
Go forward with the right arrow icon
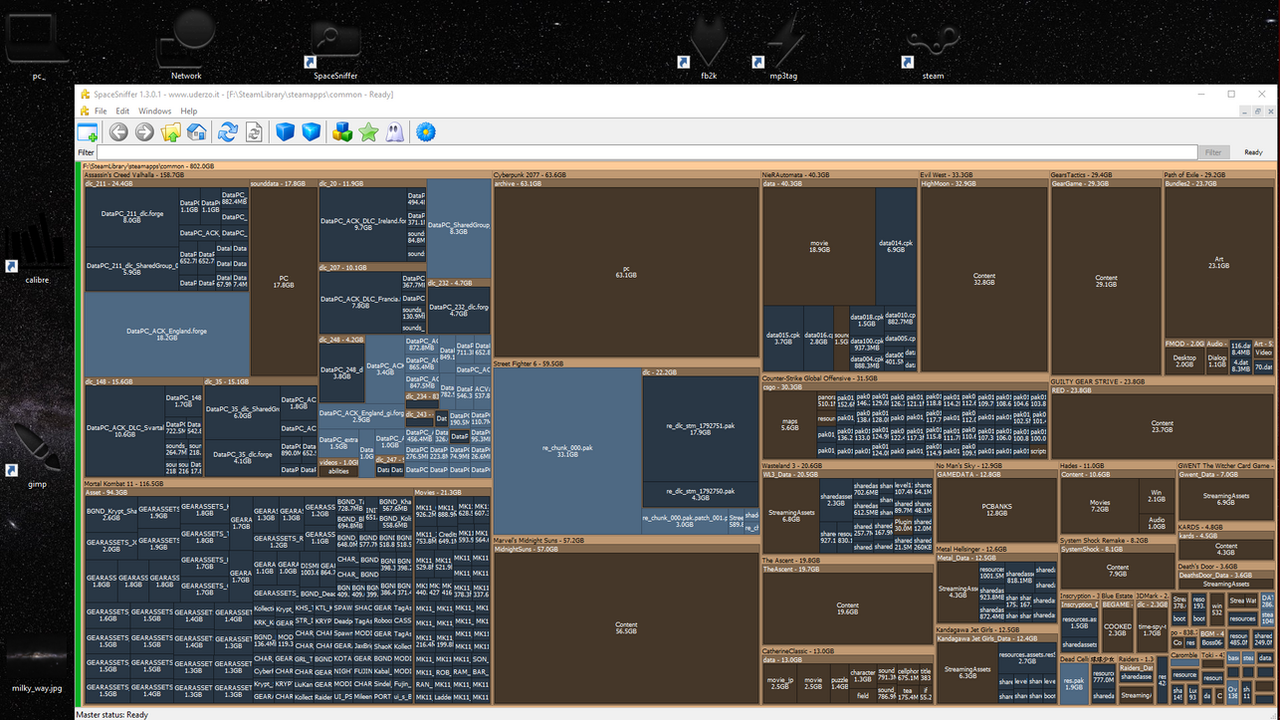coord(145,131)
